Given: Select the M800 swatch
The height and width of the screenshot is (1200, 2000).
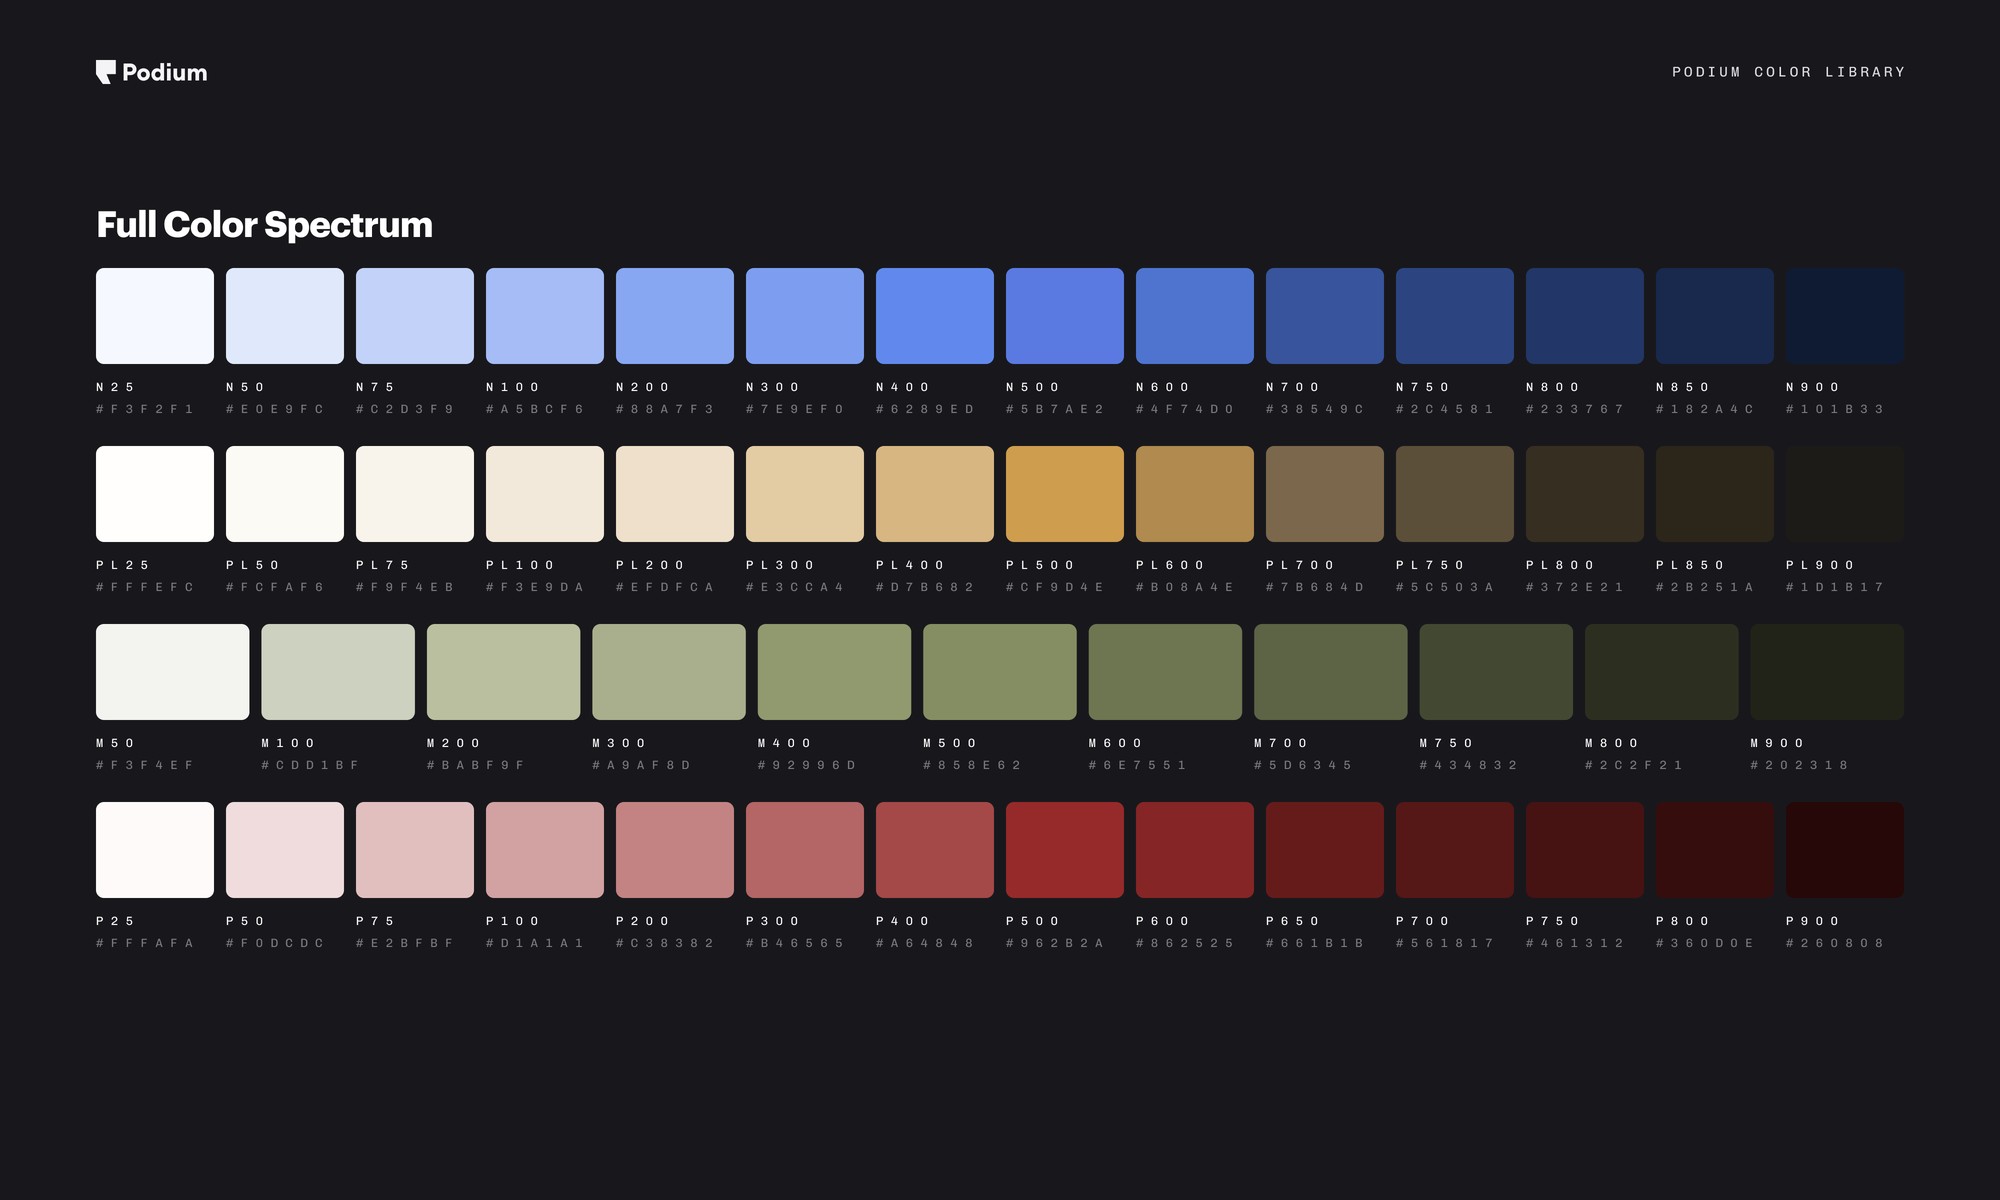Looking at the screenshot, I should click(1662, 672).
